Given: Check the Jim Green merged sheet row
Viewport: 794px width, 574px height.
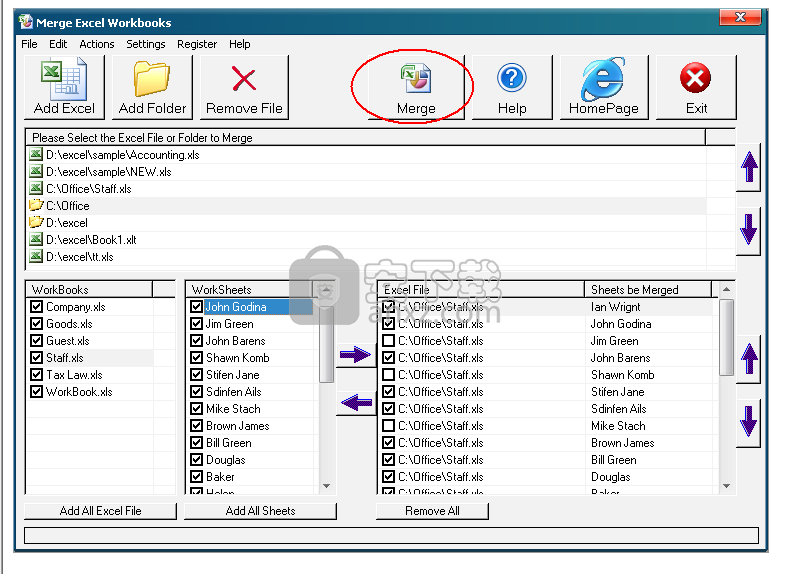Looking at the screenshot, I should [x=388, y=341].
